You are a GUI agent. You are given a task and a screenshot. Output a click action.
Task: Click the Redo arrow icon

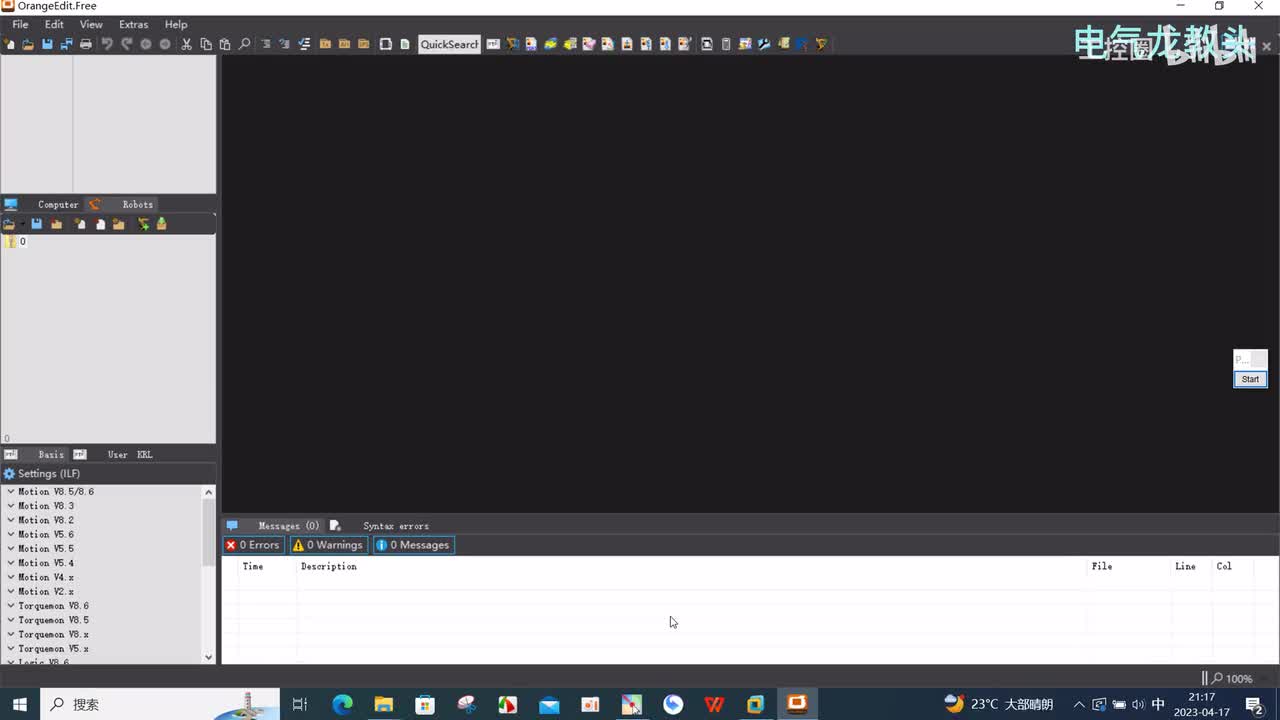[126, 44]
